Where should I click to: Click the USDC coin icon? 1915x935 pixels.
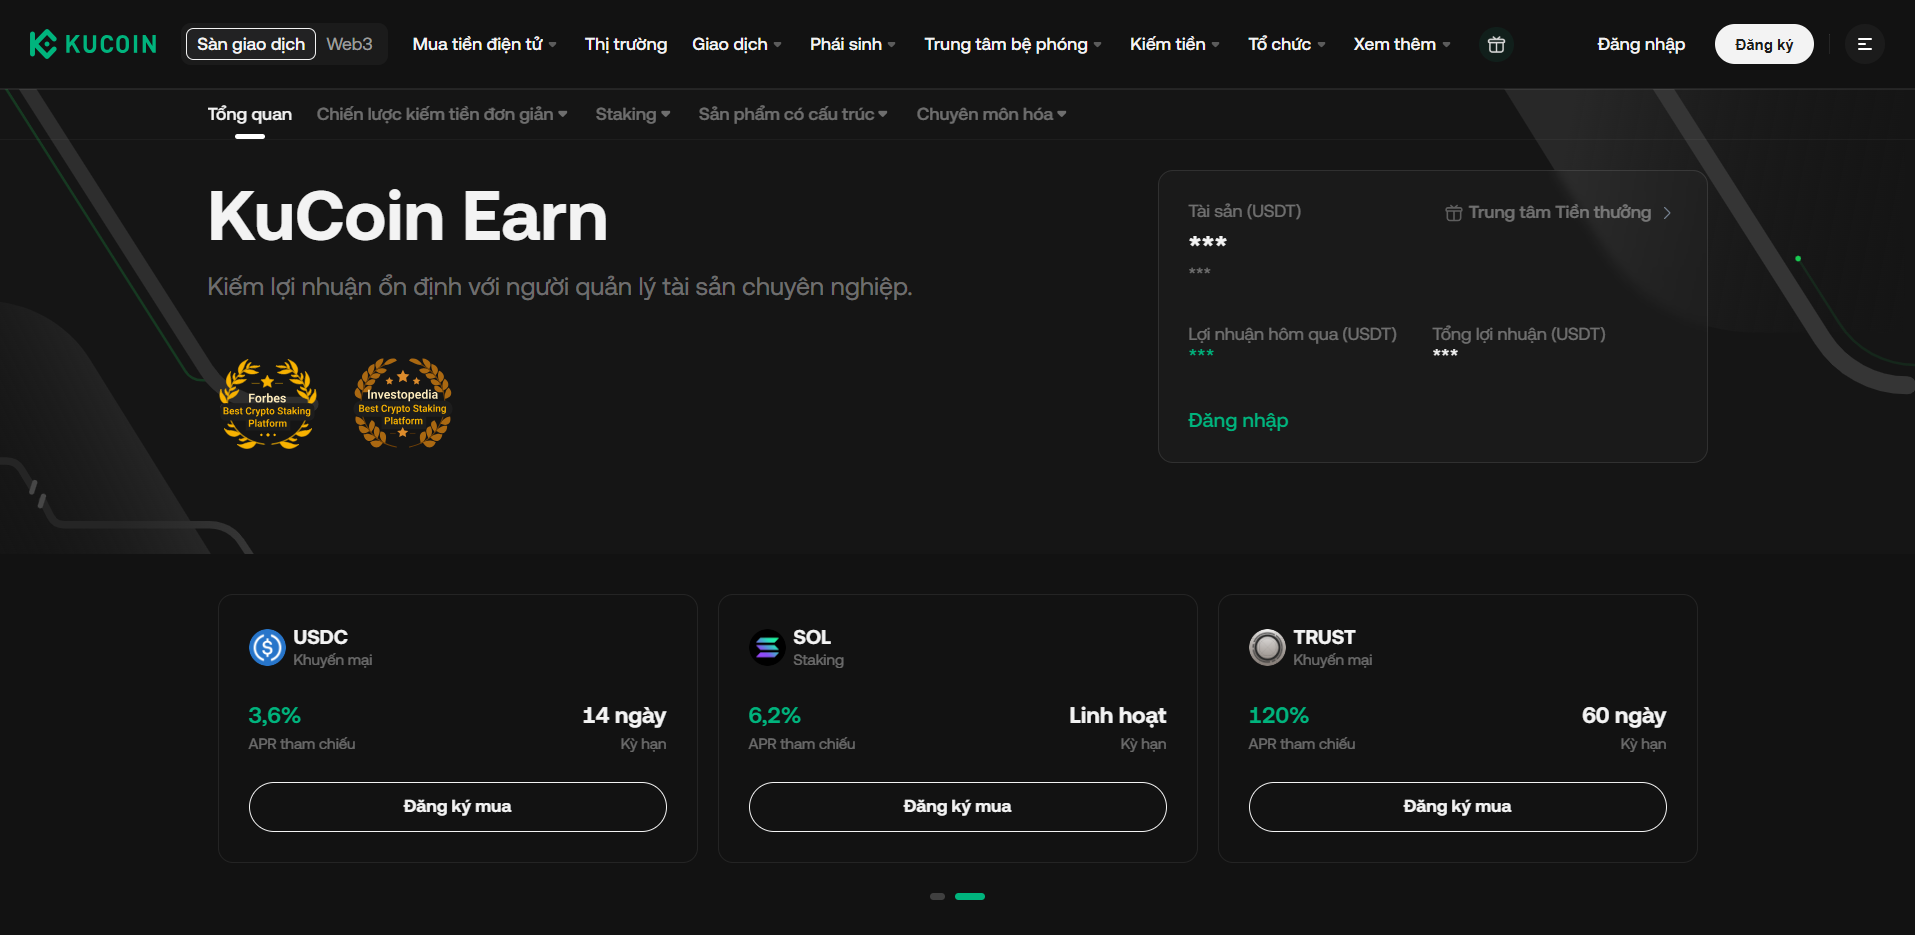click(266, 647)
